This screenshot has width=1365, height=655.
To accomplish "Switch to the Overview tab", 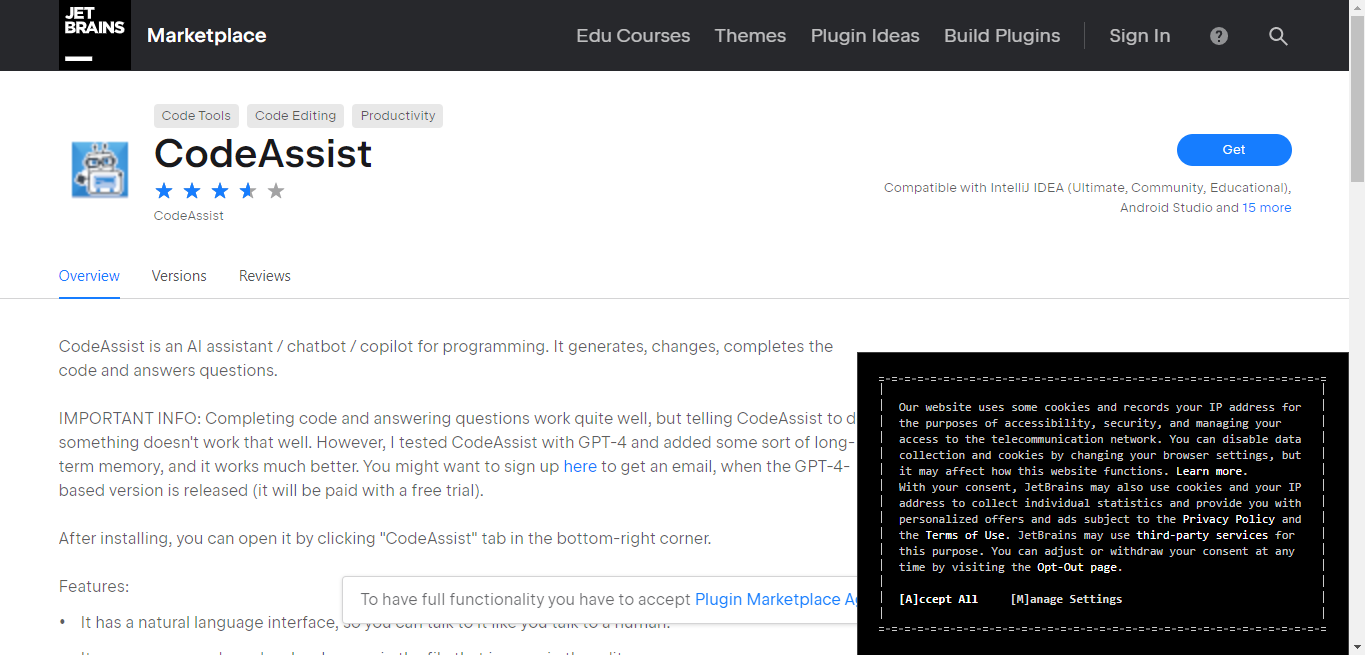I will point(89,276).
